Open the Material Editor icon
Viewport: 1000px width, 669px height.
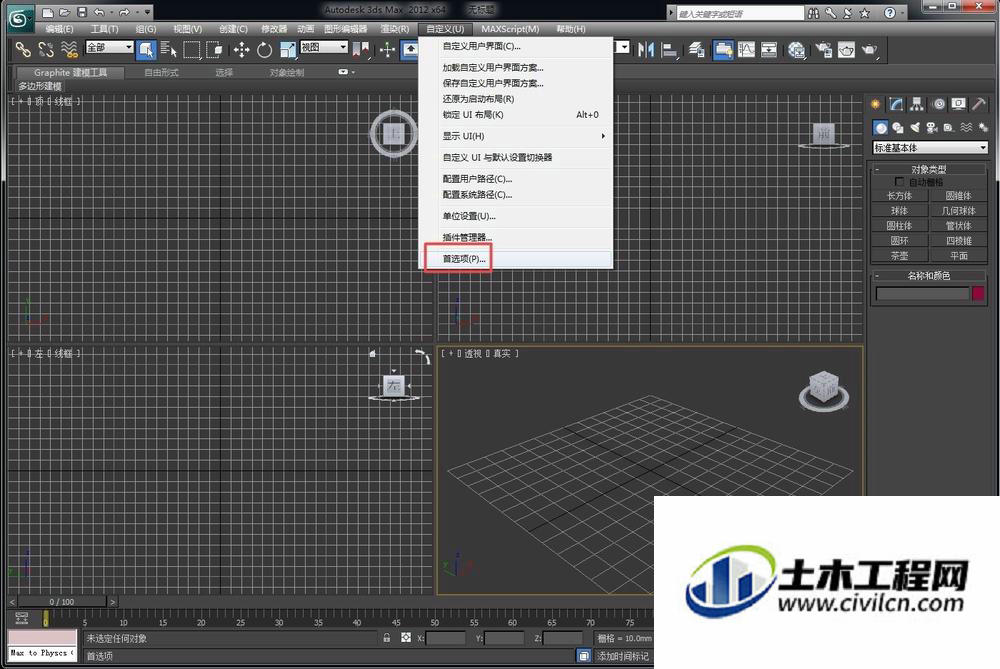tap(796, 50)
